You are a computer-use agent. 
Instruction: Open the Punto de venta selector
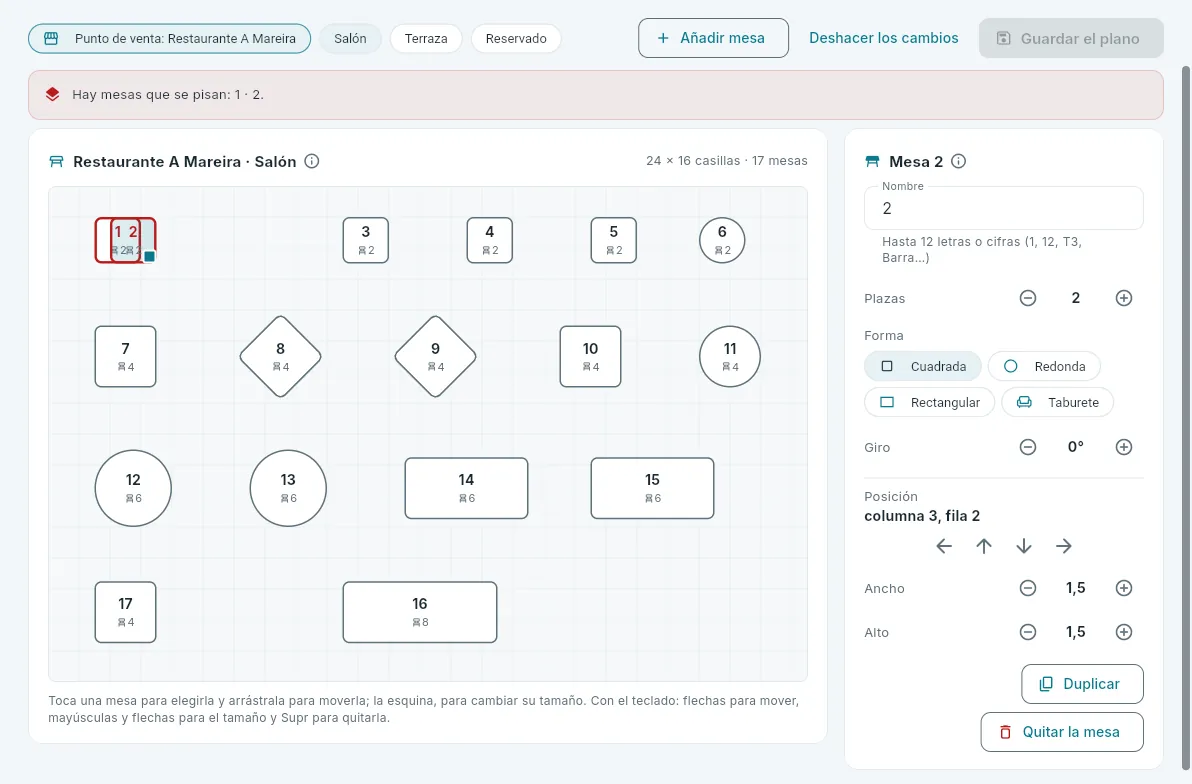(170, 39)
